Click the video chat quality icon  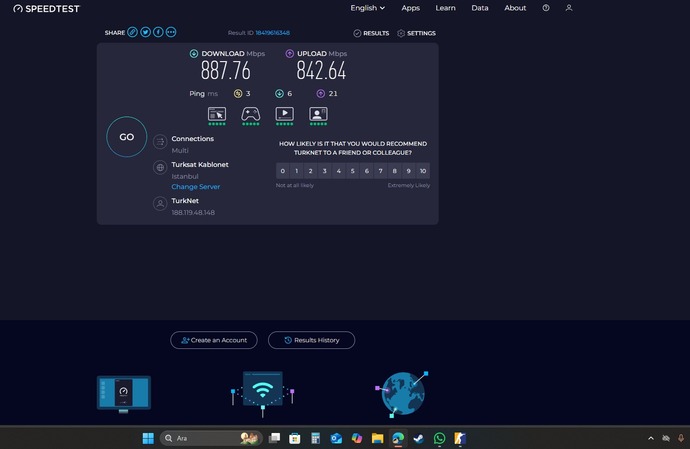click(319, 113)
